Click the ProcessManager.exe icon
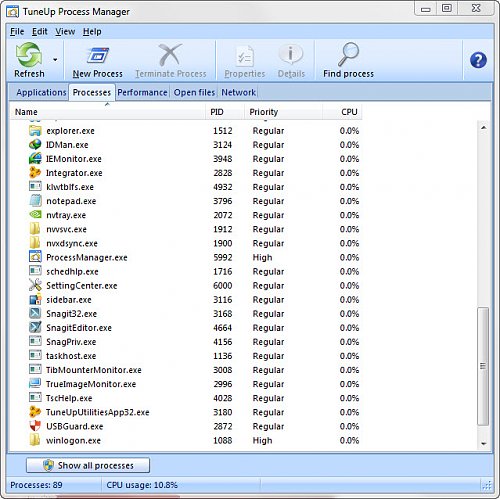This screenshot has height=499, width=500. [35, 257]
